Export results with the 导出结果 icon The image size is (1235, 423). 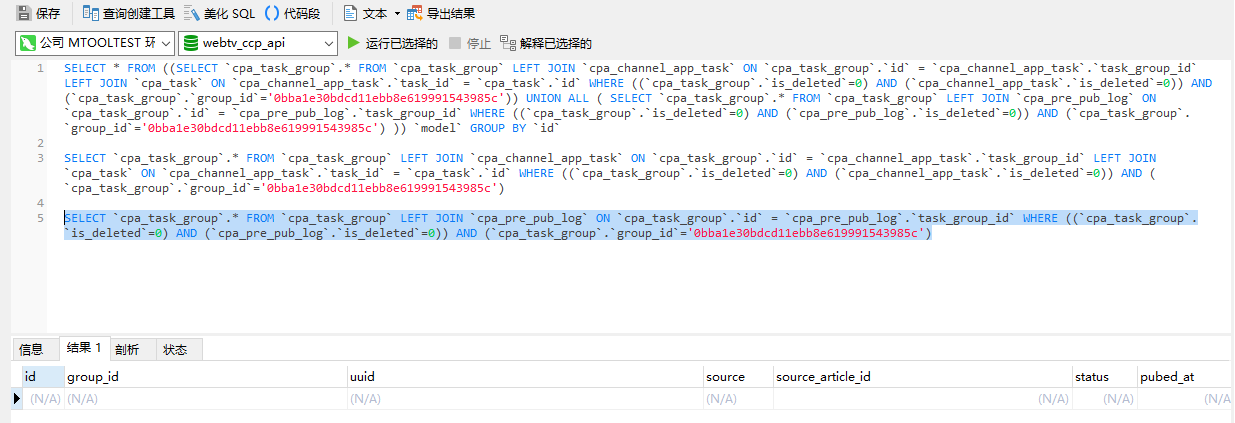[415, 14]
